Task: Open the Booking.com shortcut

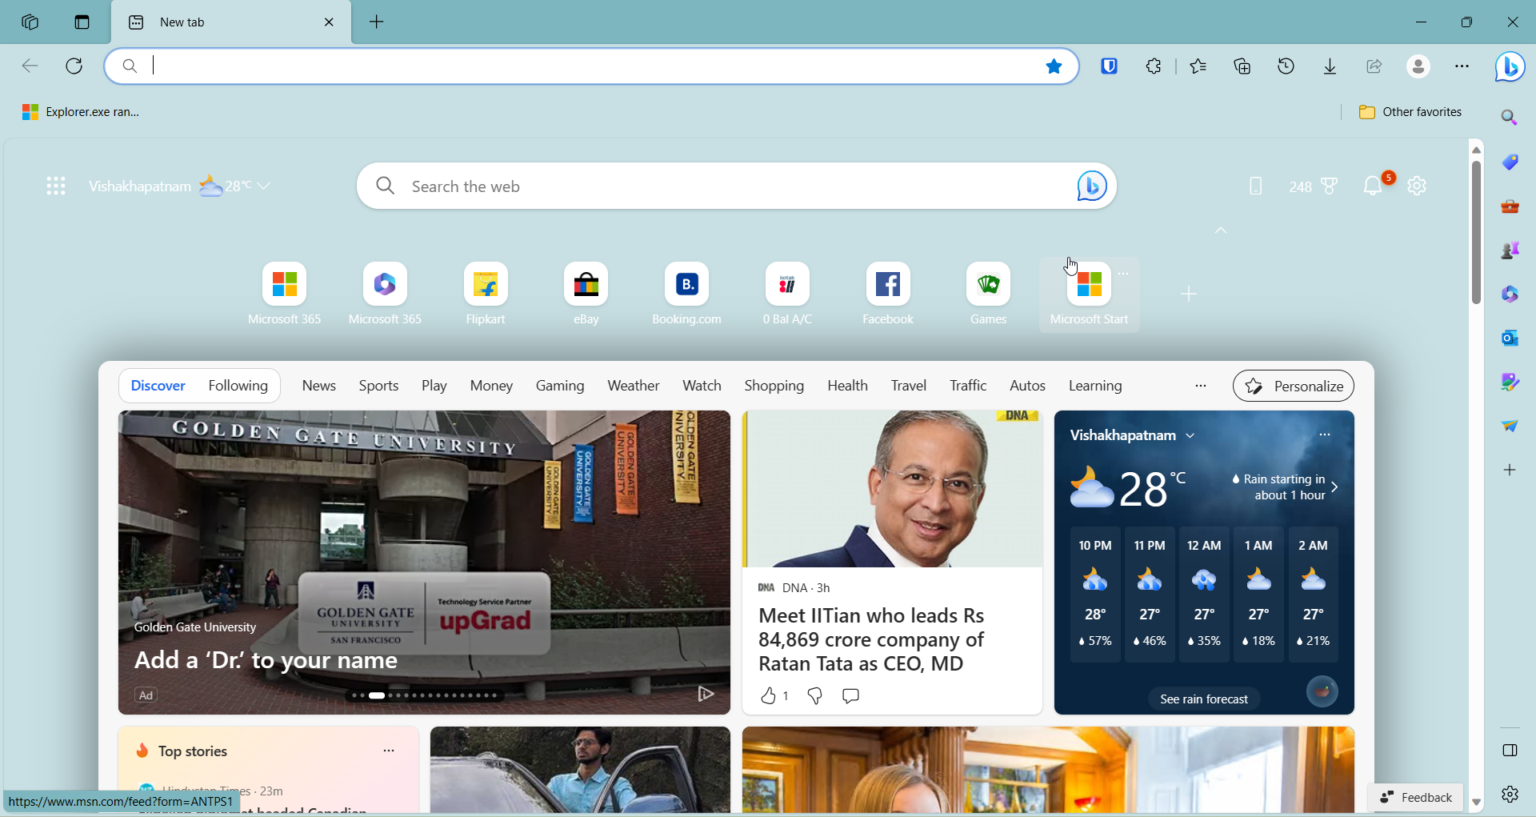Action: tap(686, 283)
